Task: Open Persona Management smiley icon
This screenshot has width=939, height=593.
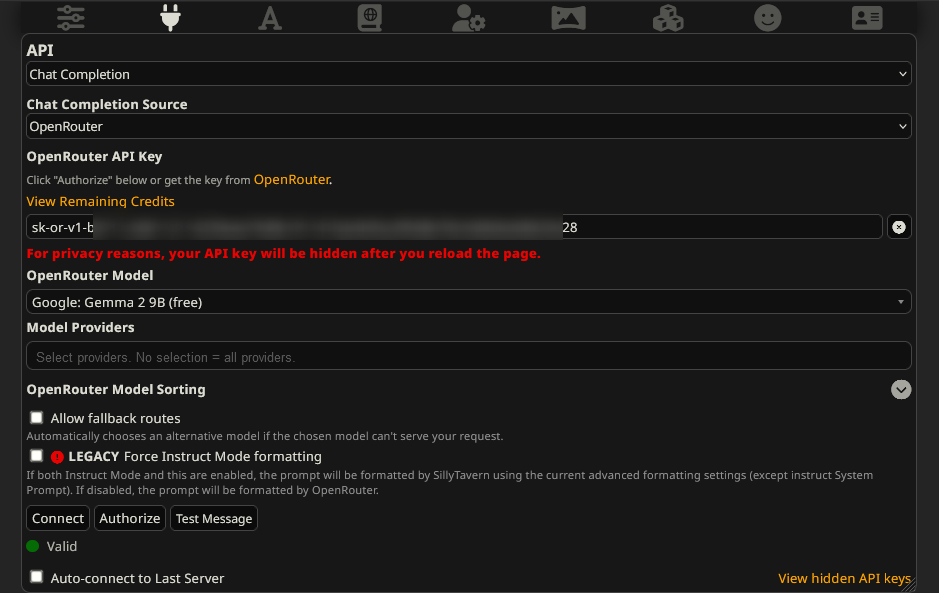Action: click(x=768, y=17)
